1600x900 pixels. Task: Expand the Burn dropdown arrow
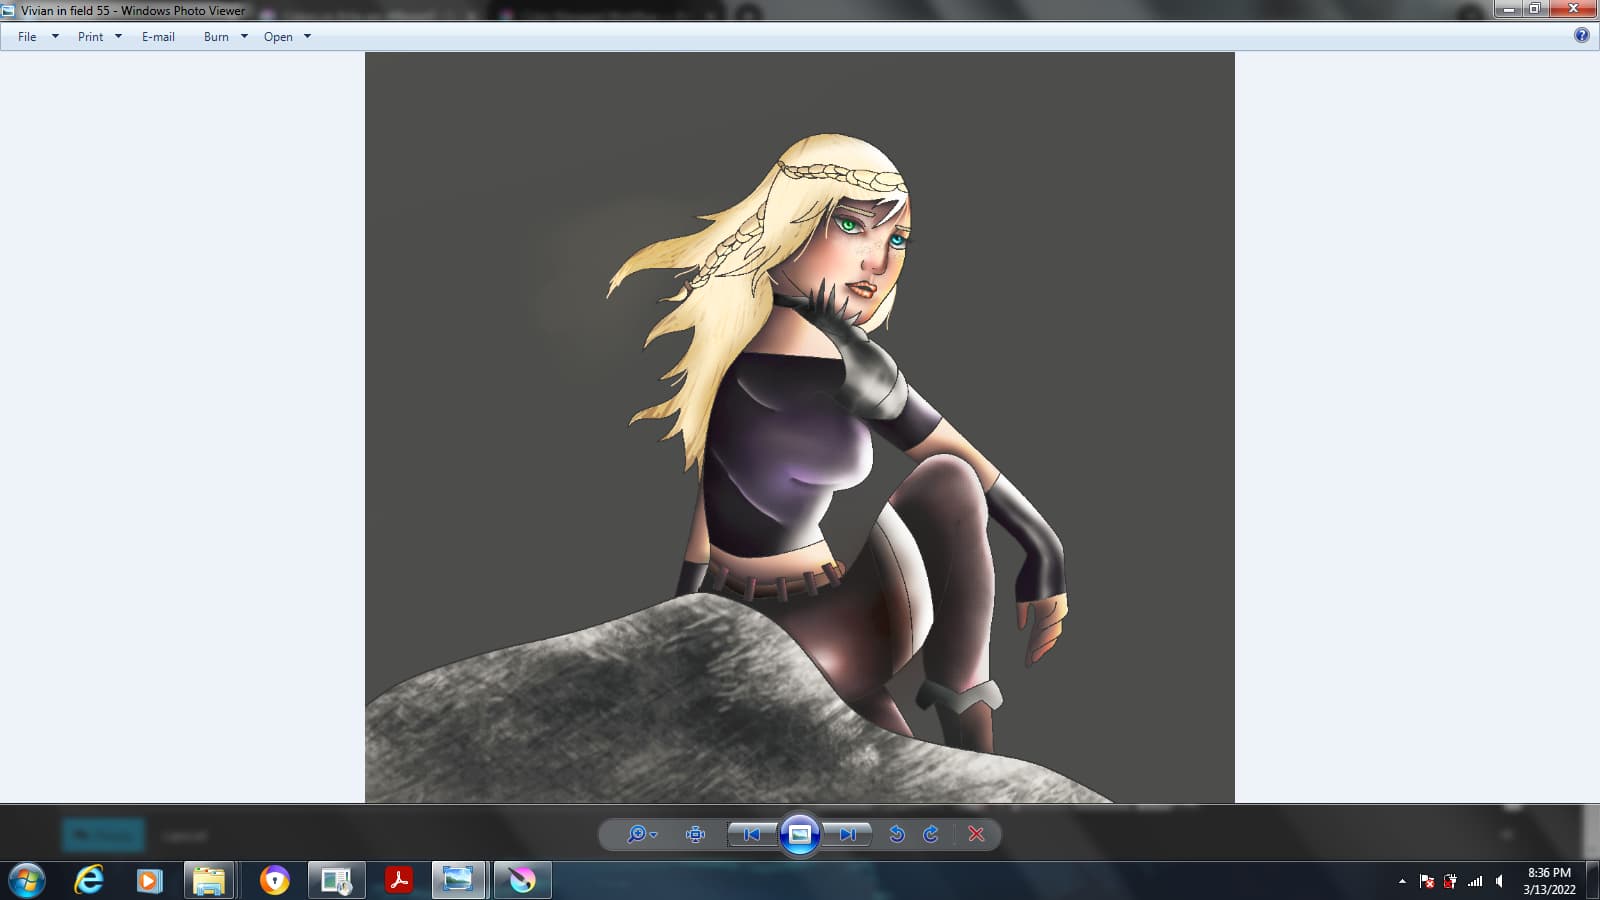pyautogui.click(x=244, y=37)
